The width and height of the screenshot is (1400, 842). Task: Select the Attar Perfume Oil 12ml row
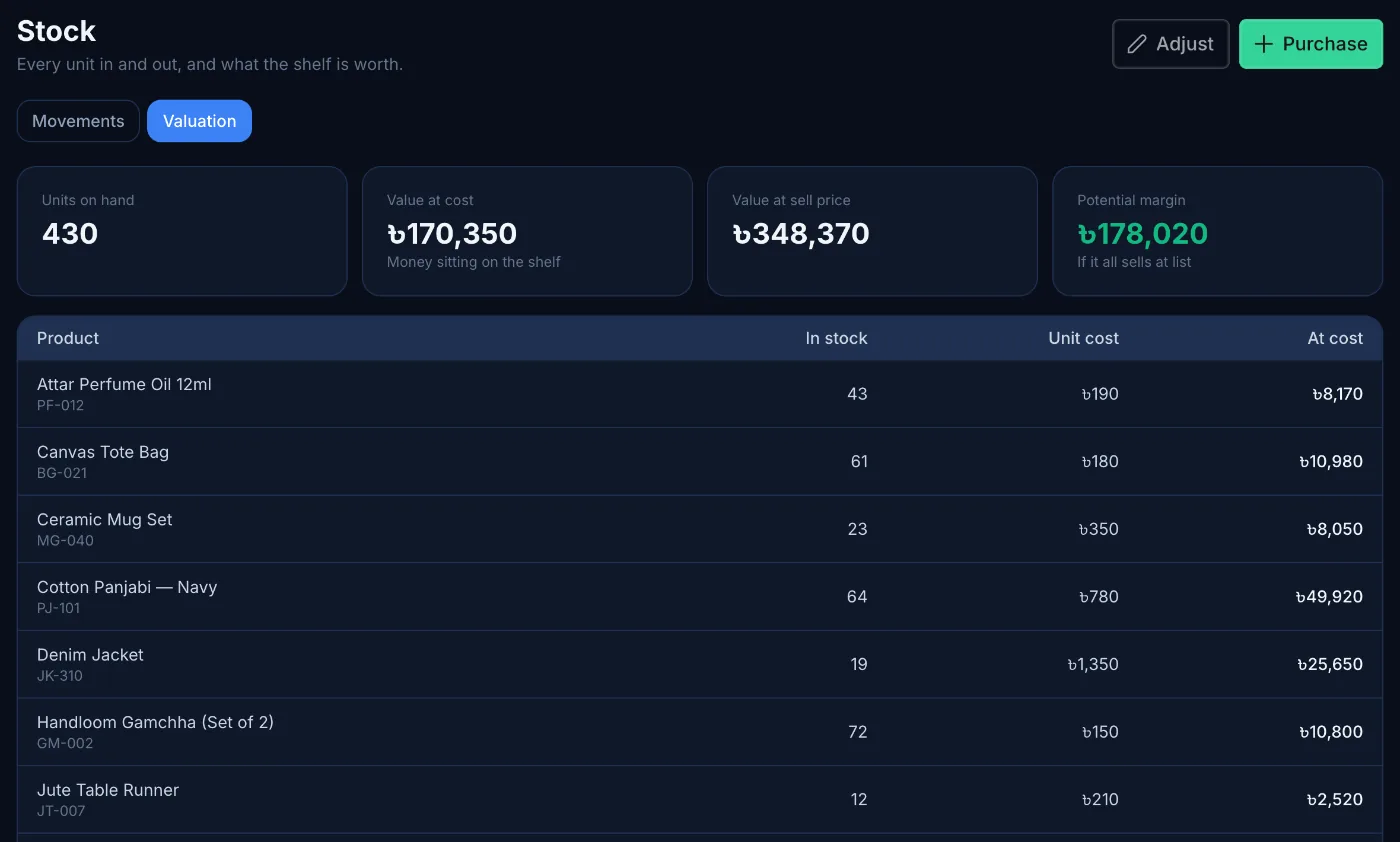coord(700,394)
